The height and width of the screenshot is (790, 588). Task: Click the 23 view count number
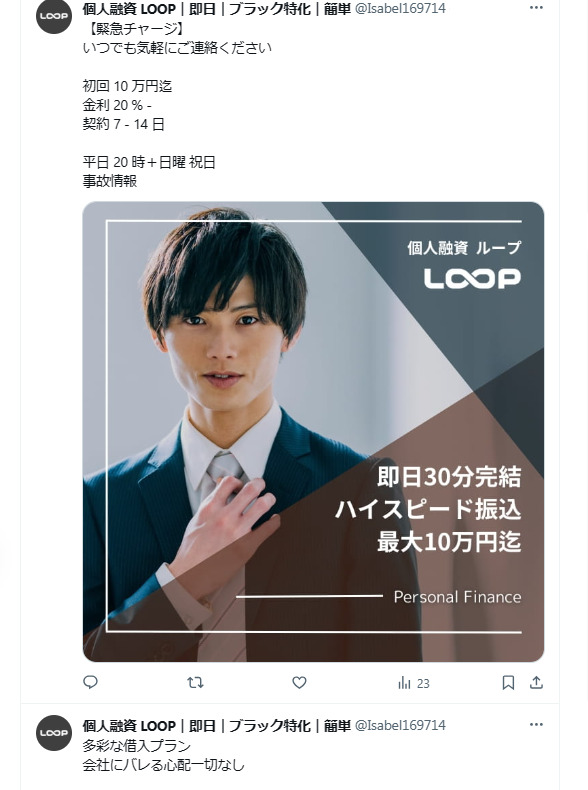click(x=423, y=684)
